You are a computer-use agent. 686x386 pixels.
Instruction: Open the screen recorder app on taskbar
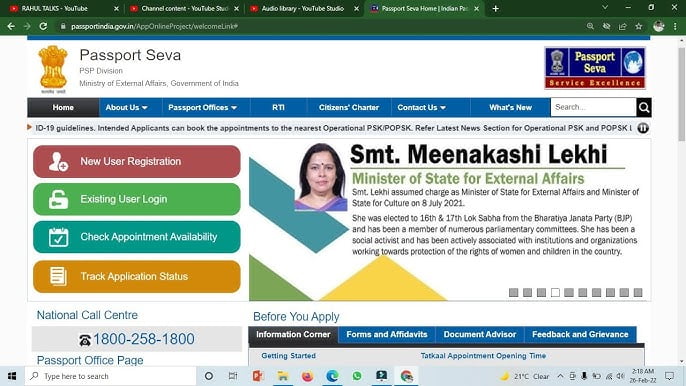pyautogui.click(x=382, y=376)
